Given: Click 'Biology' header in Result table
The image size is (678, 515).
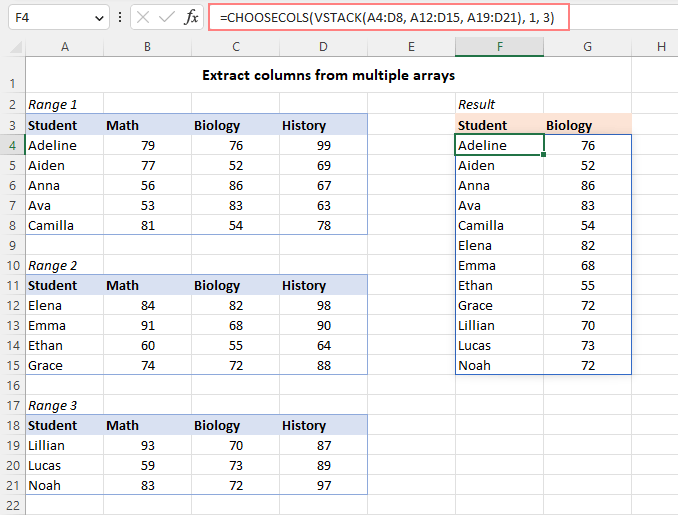Looking at the screenshot, I should point(587,125).
